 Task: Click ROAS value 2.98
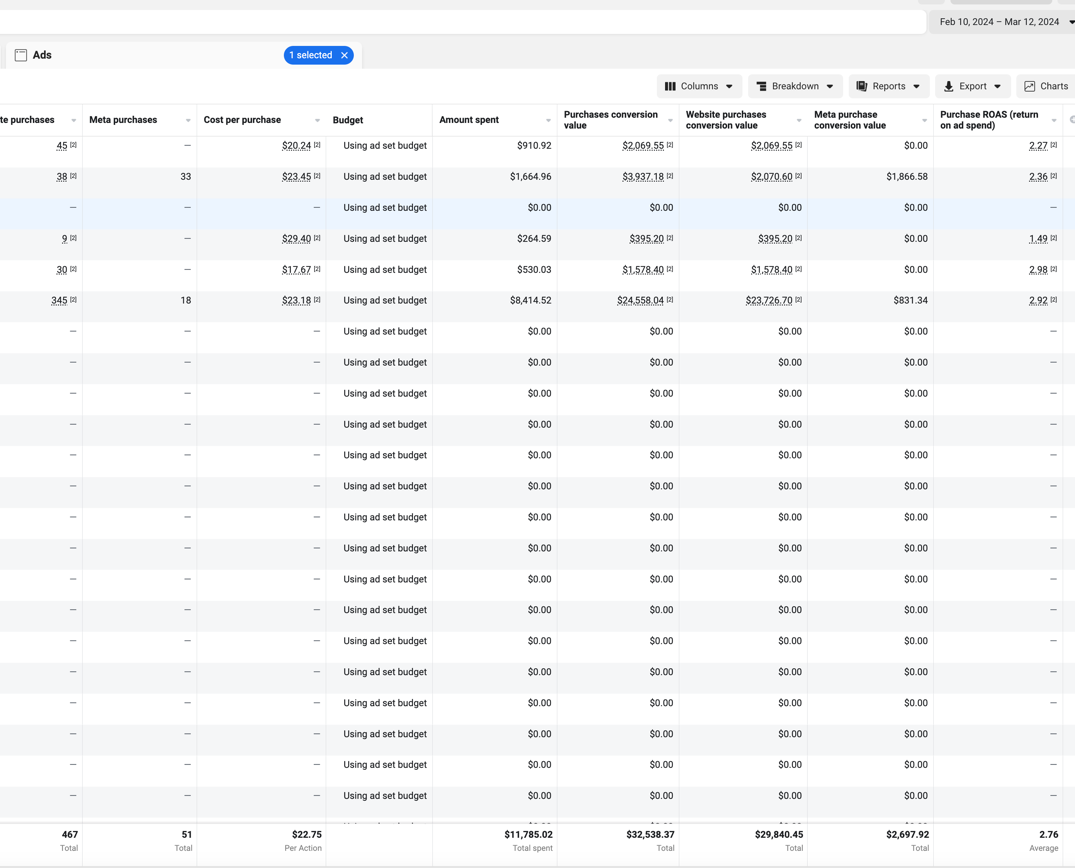1038,269
